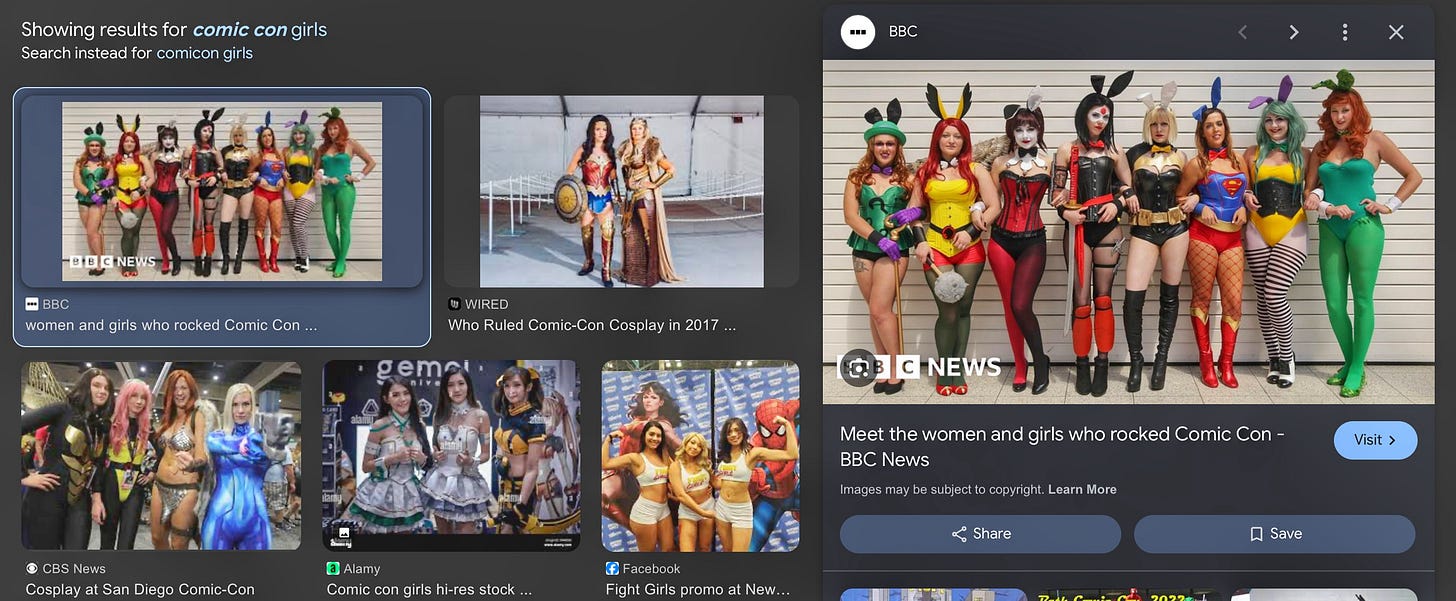The width and height of the screenshot is (1456, 601).
Task: Go to next image arrow in preview header
Action: 1294,32
